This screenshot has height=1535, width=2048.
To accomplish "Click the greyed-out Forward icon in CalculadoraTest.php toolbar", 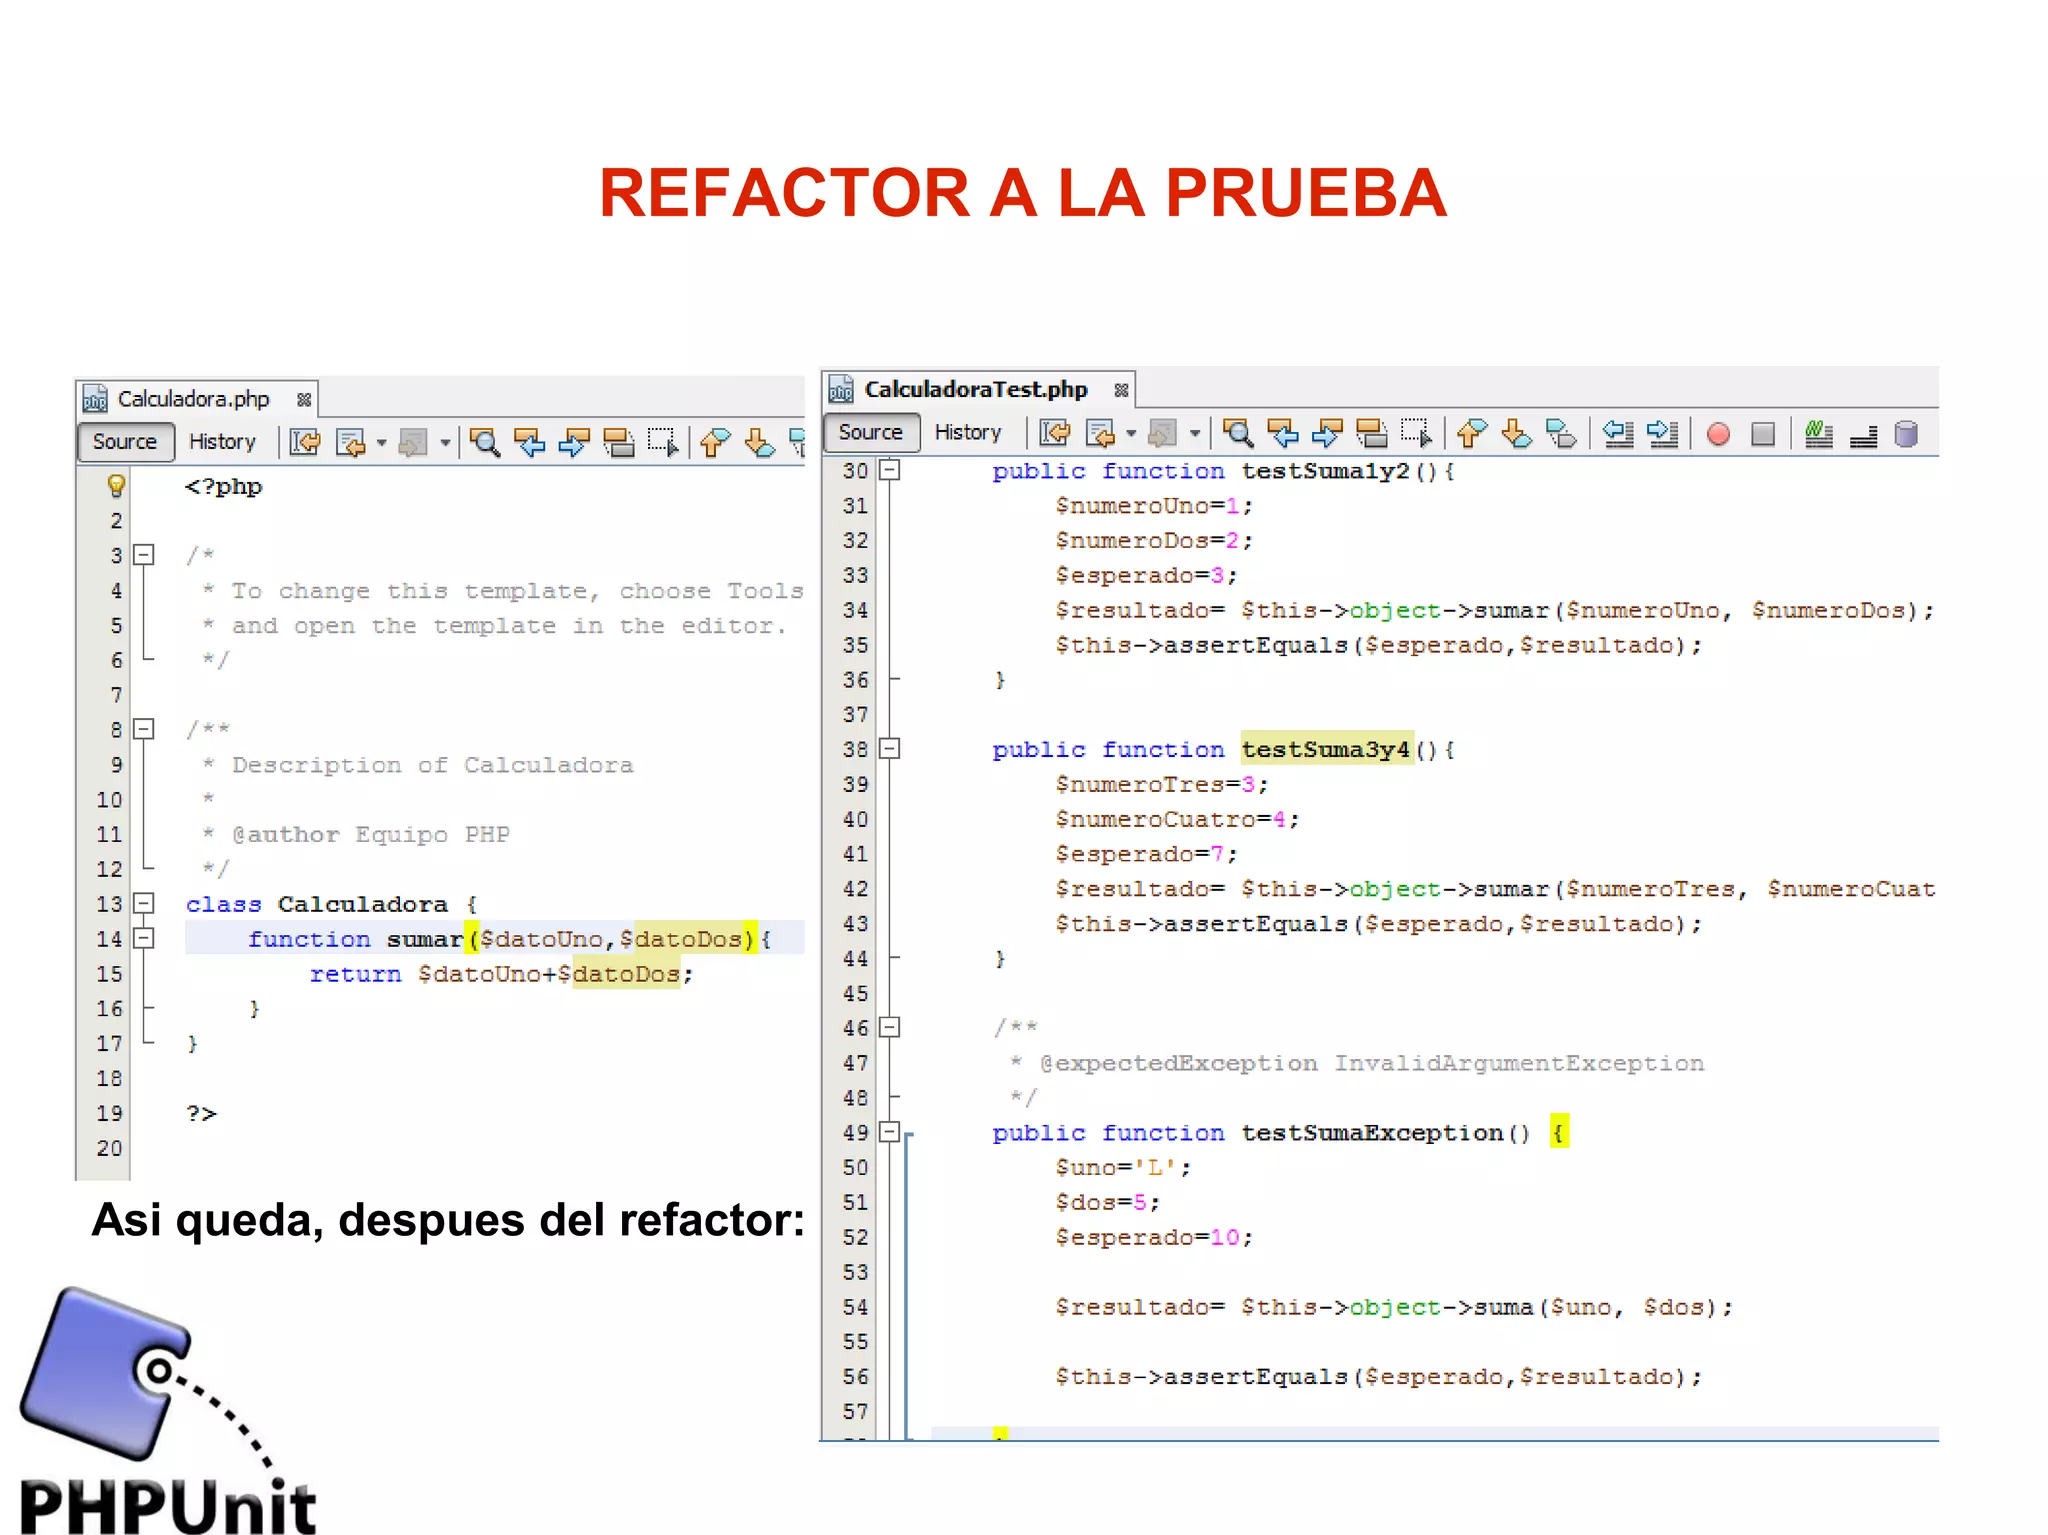I will point(1163,433).
